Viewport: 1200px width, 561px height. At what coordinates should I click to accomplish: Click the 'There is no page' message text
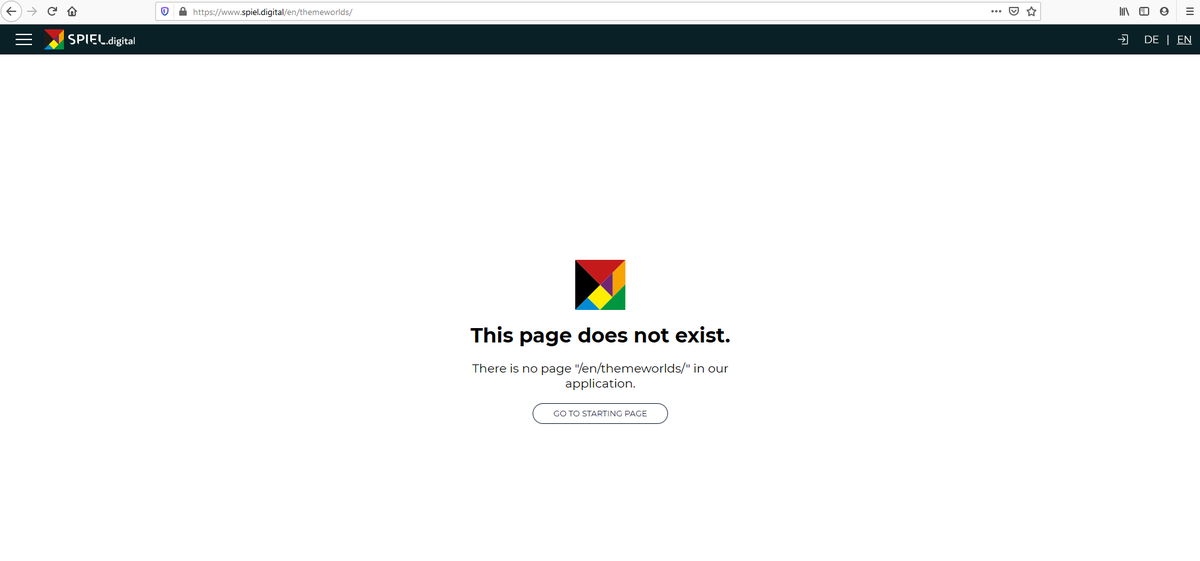(600, 376)
